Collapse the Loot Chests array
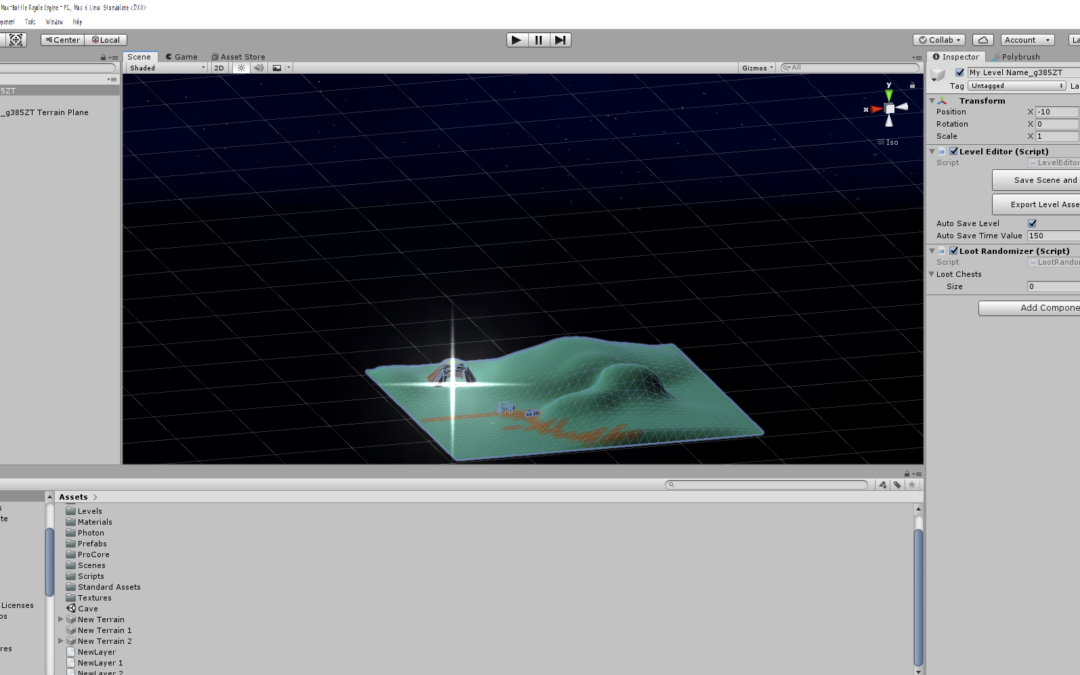 tap(932, 274)
